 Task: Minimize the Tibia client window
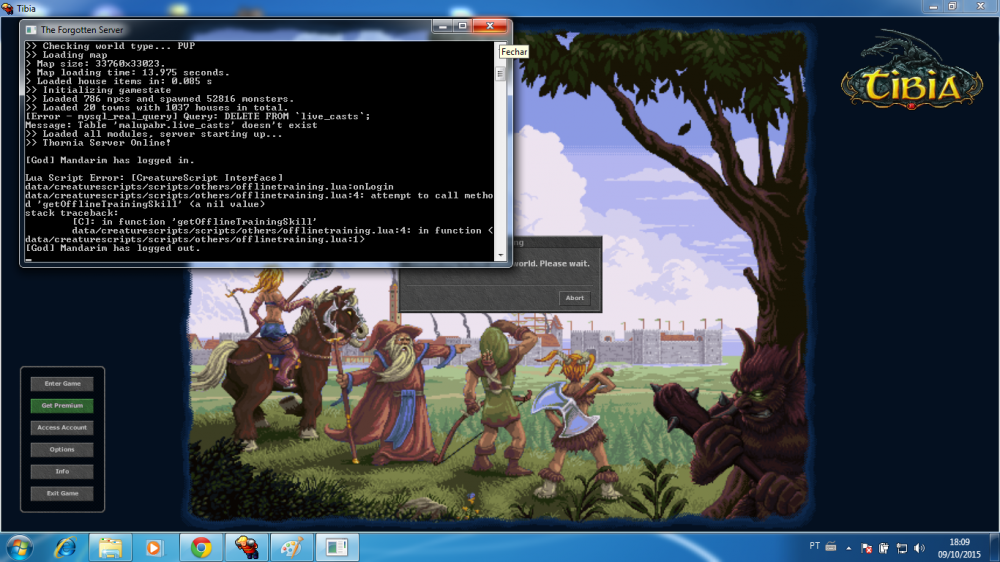(x=934, y=7)
